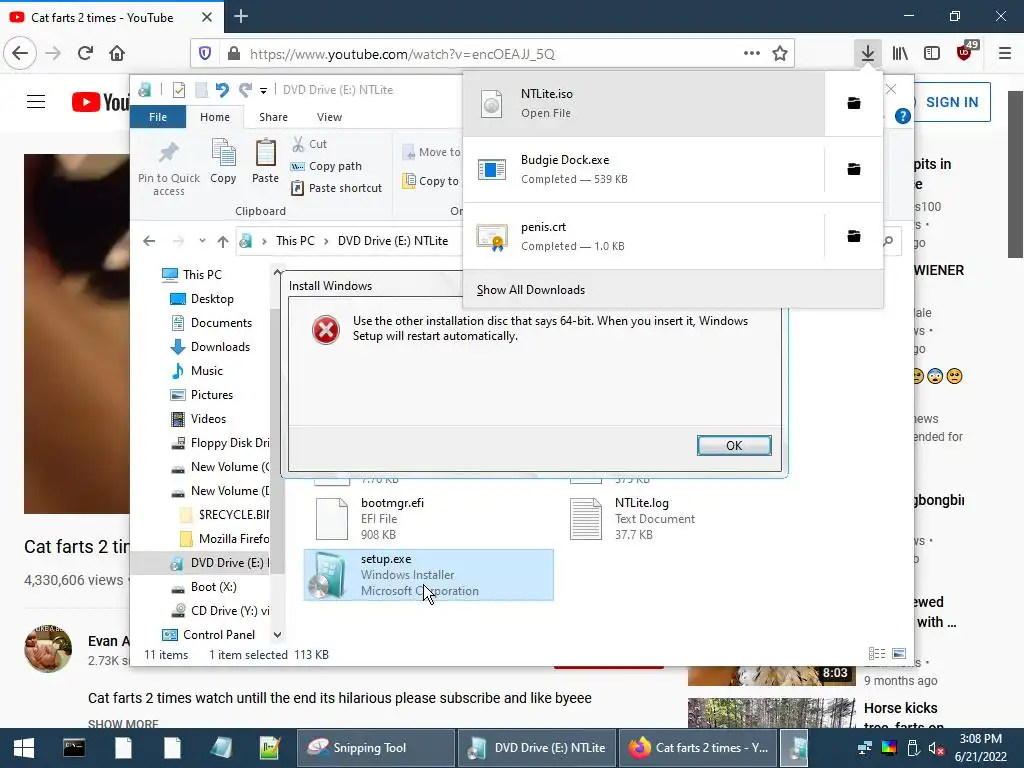Click the YouTube address bar

point(494,54)
